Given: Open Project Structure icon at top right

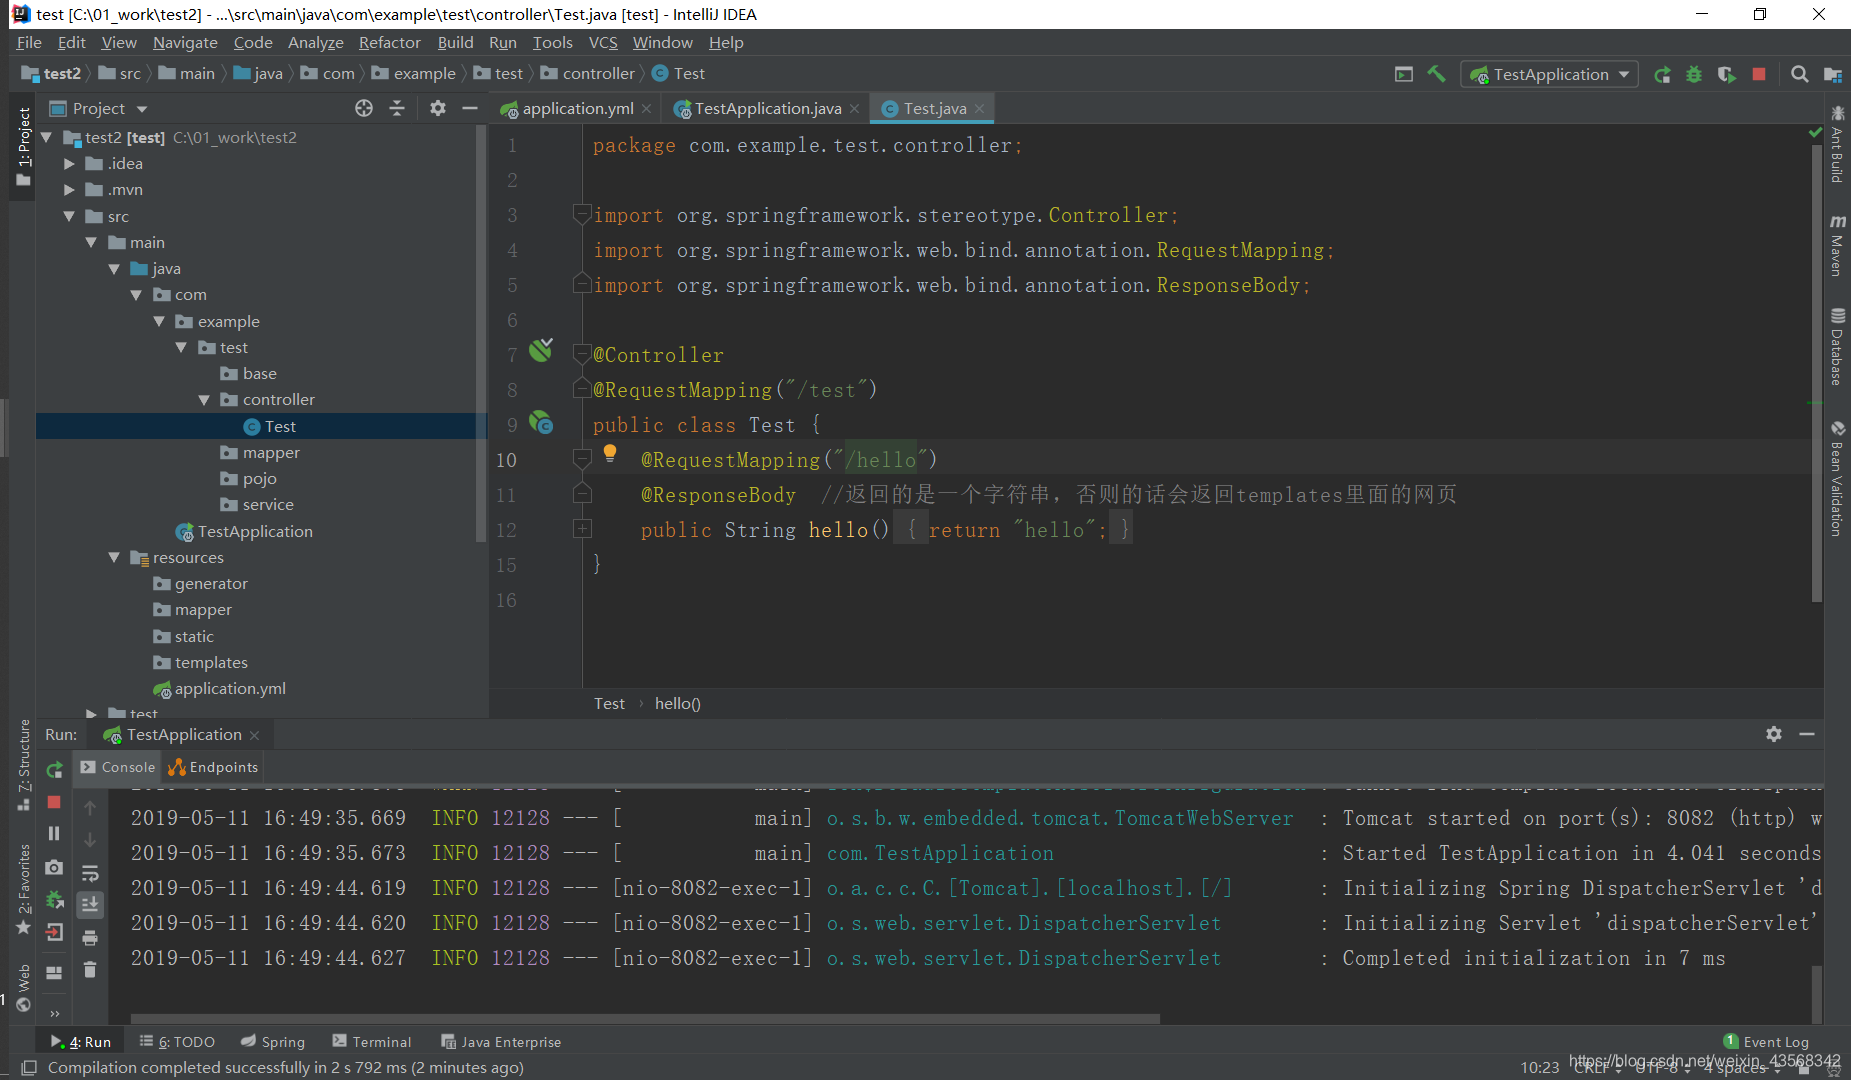Looking at the screenshot, I should [x=1832, y=74].
